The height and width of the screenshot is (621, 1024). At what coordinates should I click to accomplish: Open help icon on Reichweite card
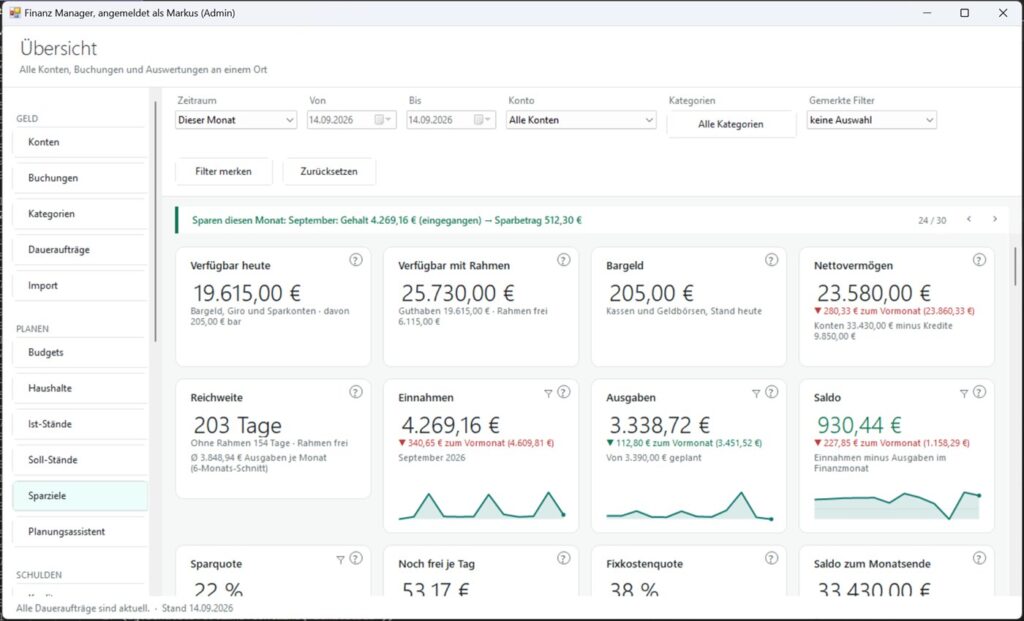pos(355,392)
